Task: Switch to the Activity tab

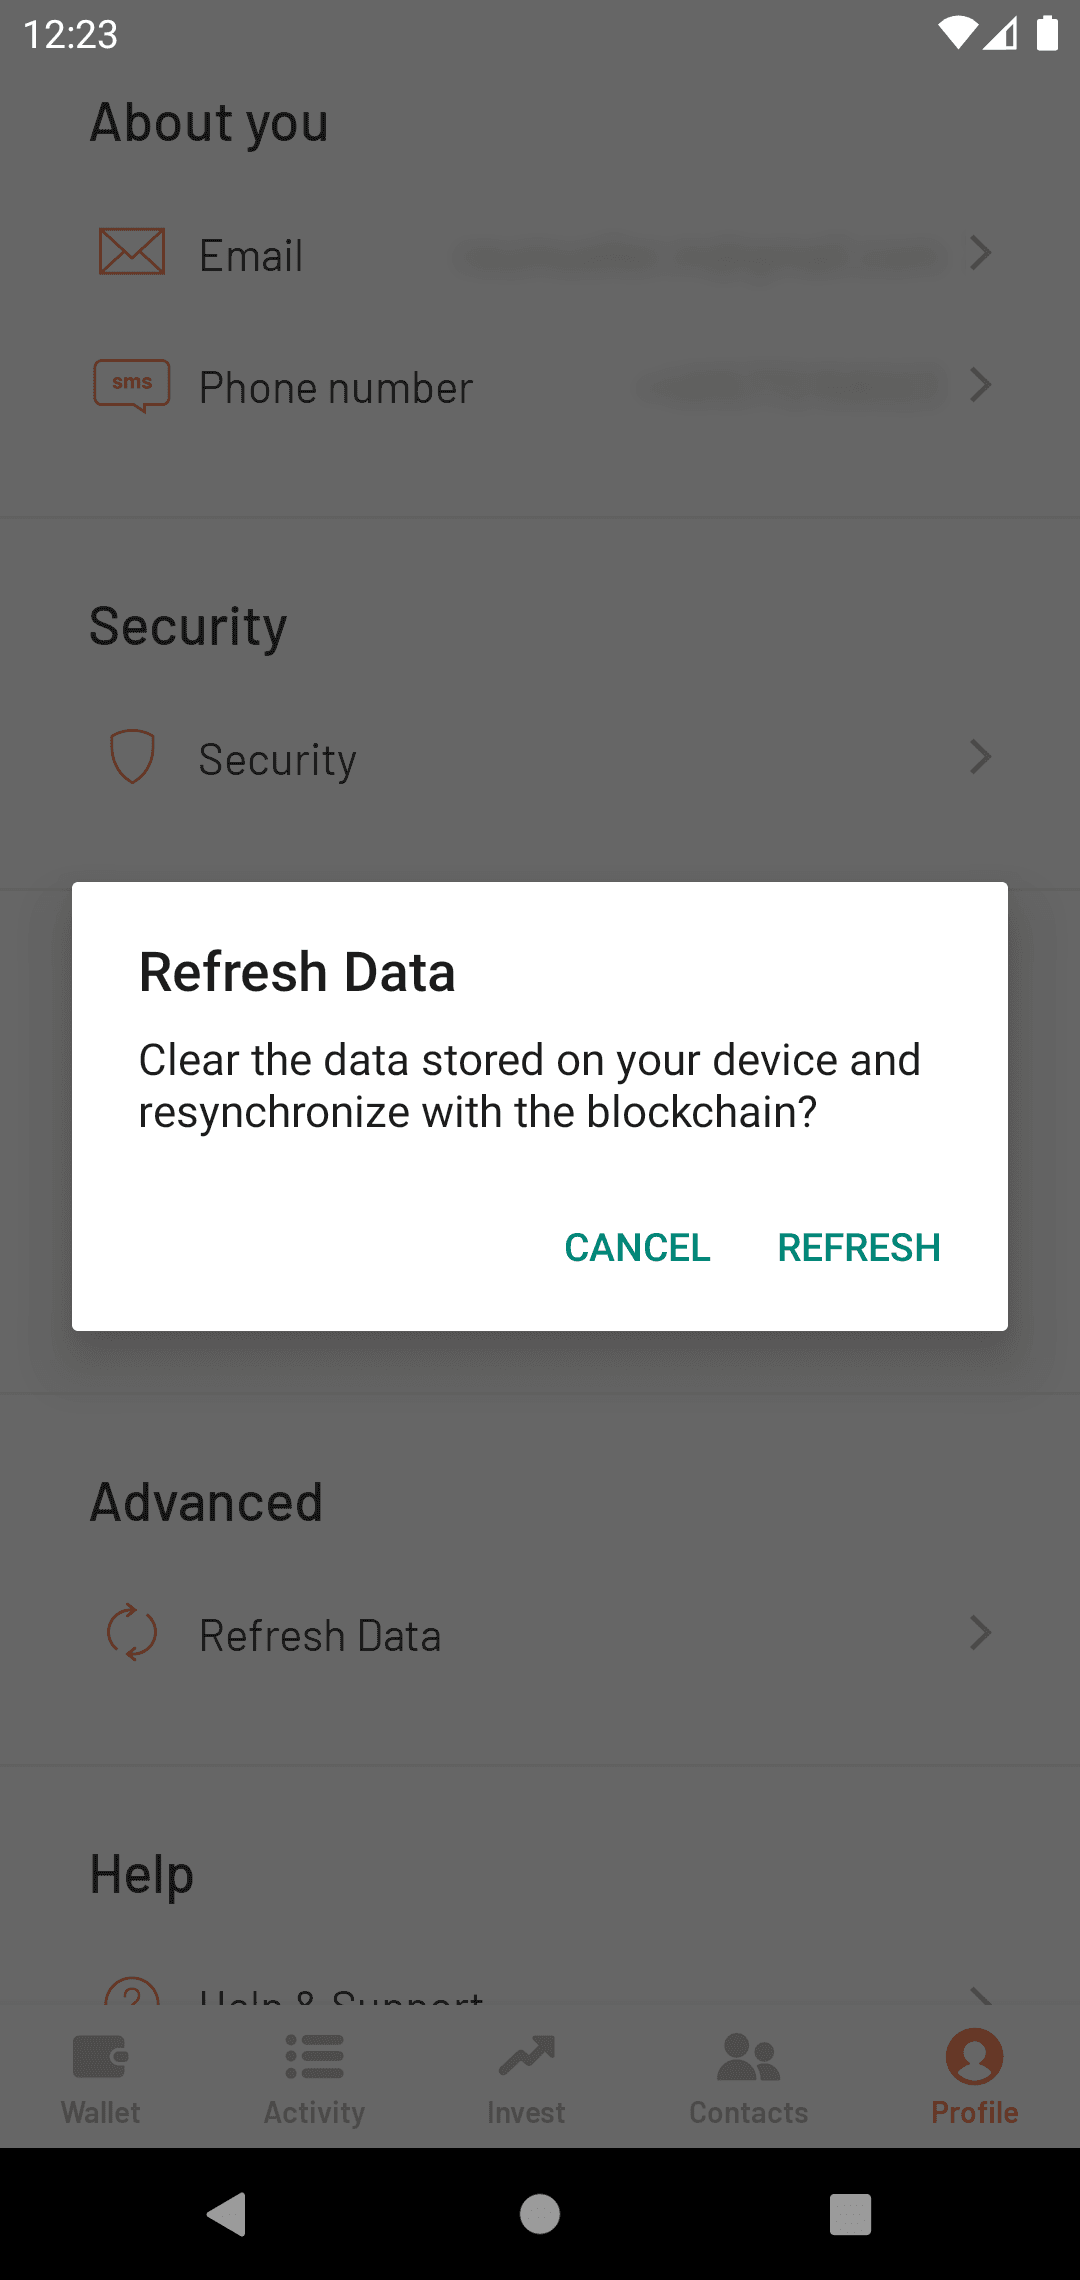Action: point(314,2077)
